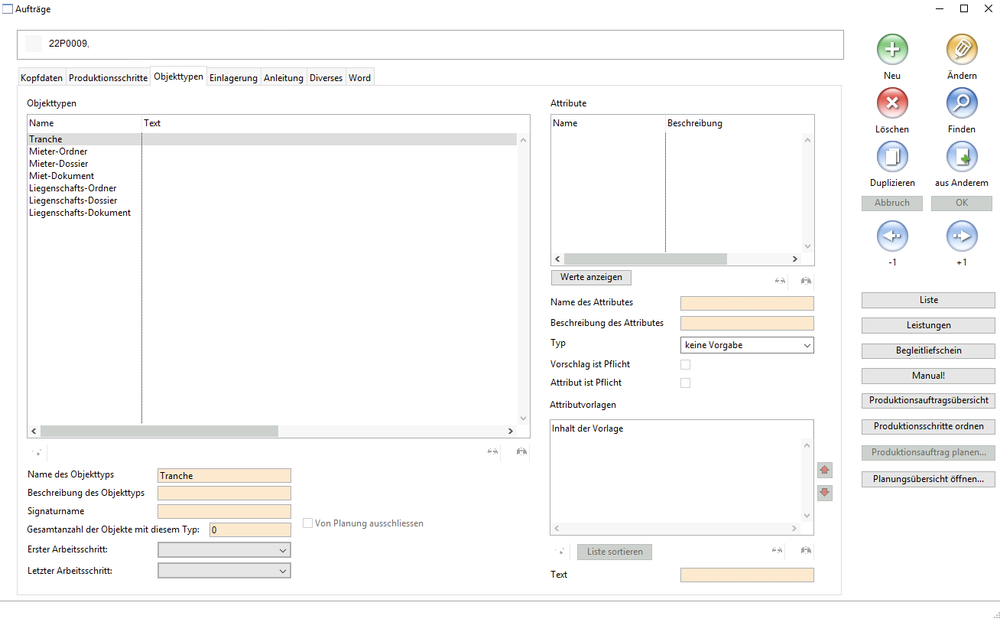Go to previous record with -1 arrow
This screenshot has width=1000, height=619.
(892, 236)
